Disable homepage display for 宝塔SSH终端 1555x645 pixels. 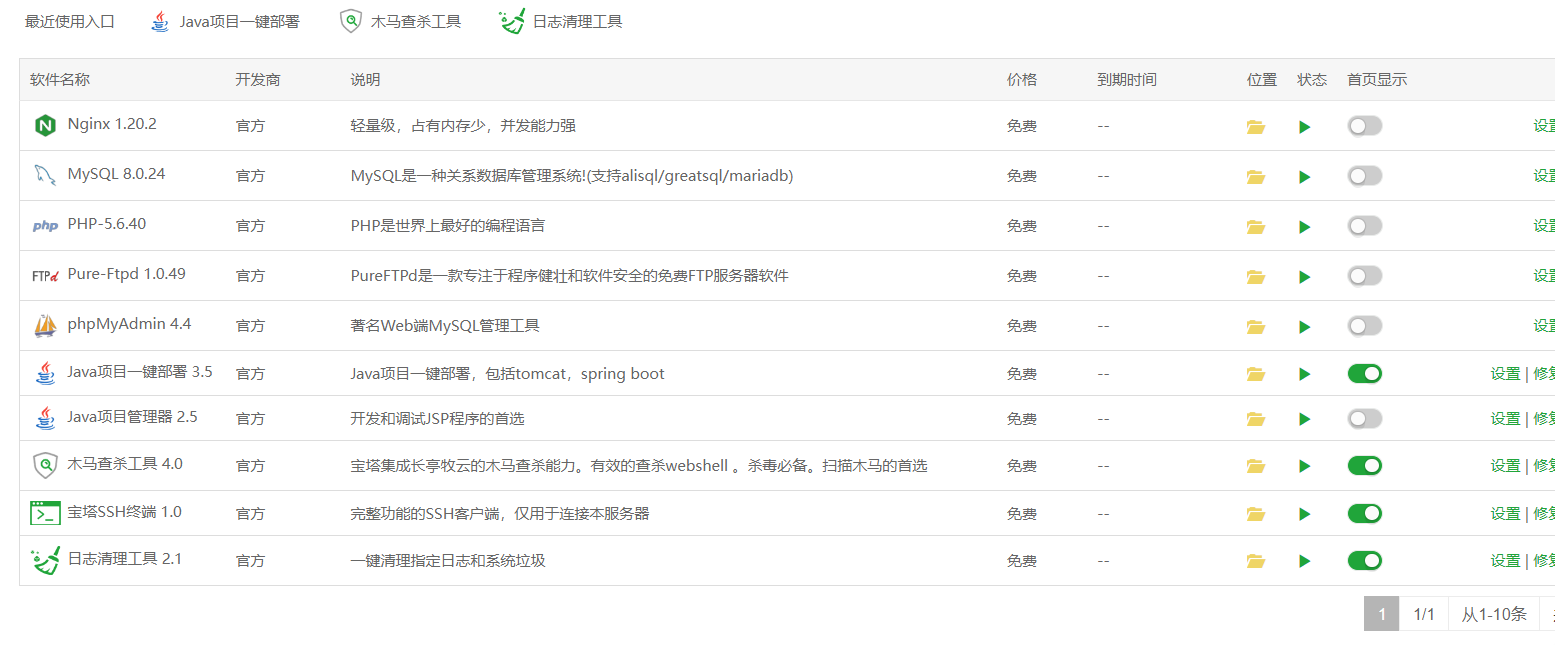click(1365, 513)
